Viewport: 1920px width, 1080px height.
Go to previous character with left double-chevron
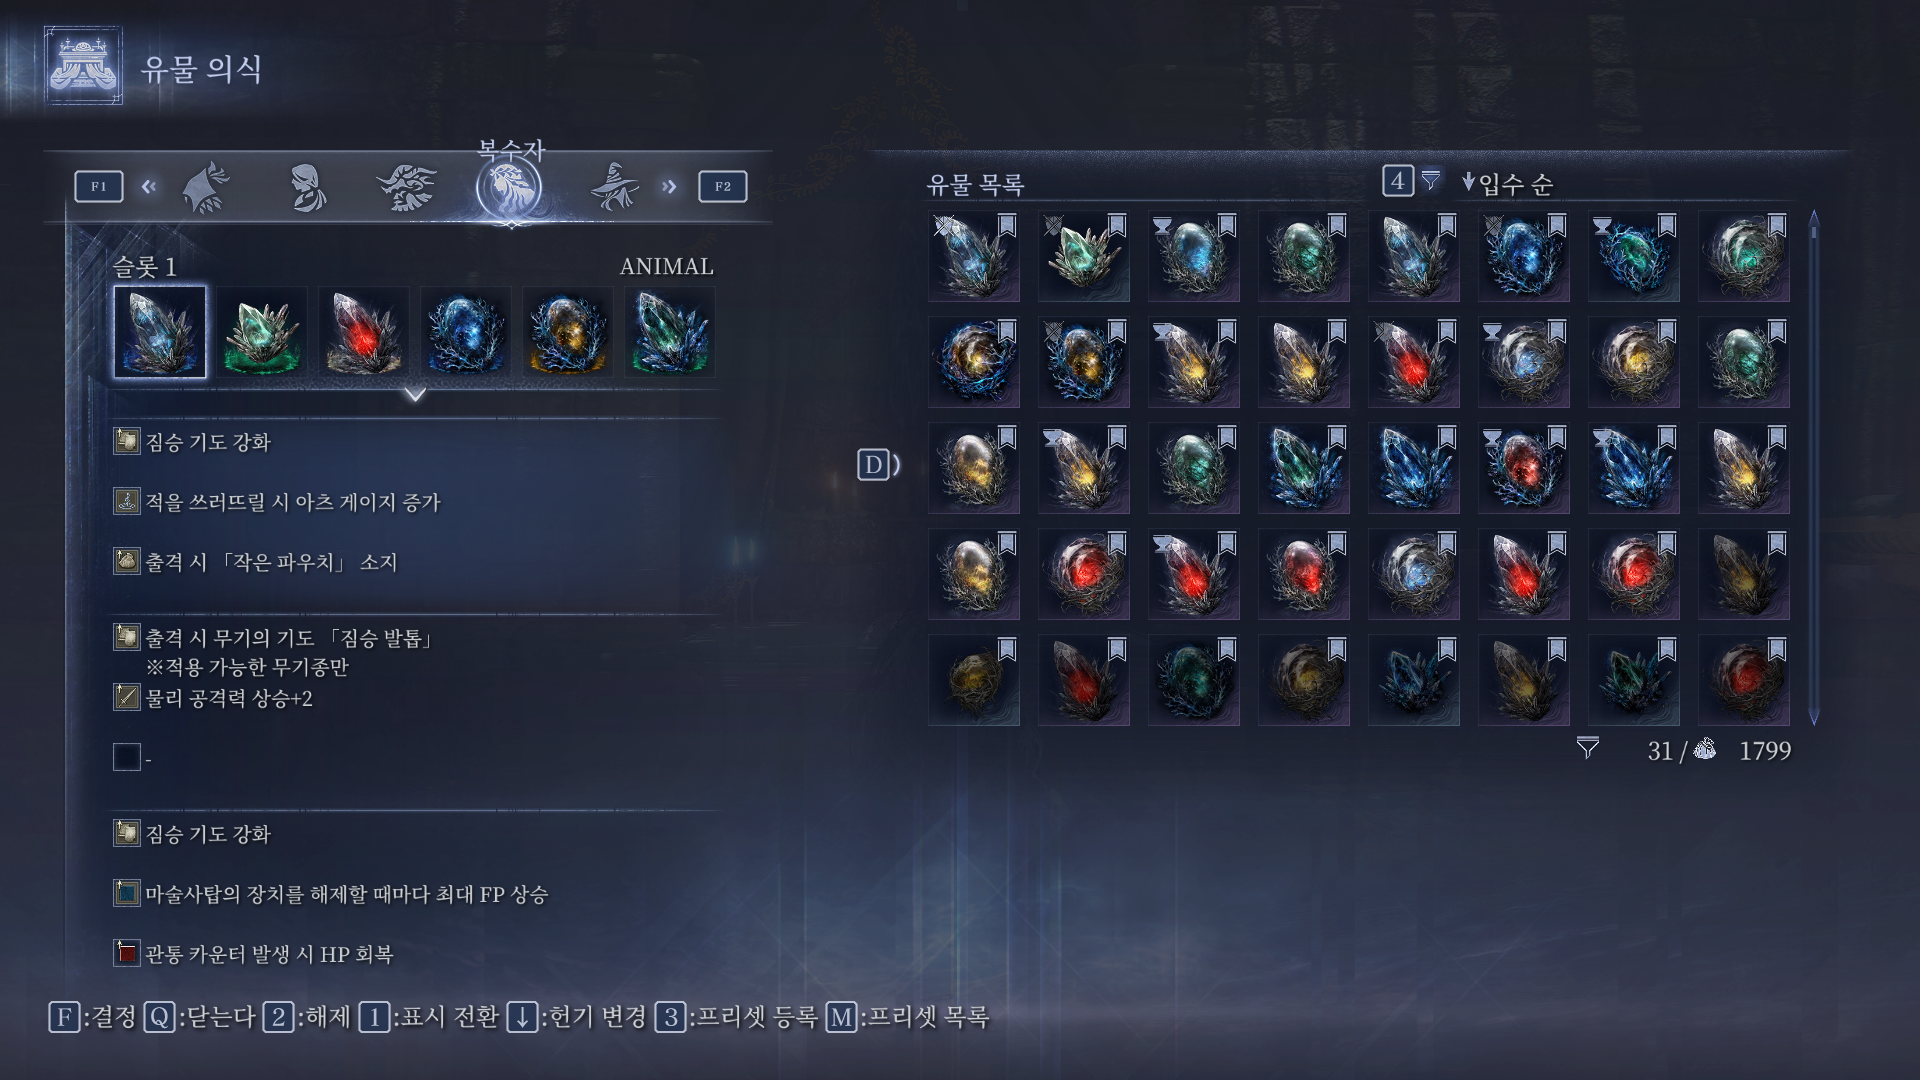click(149, 186)
